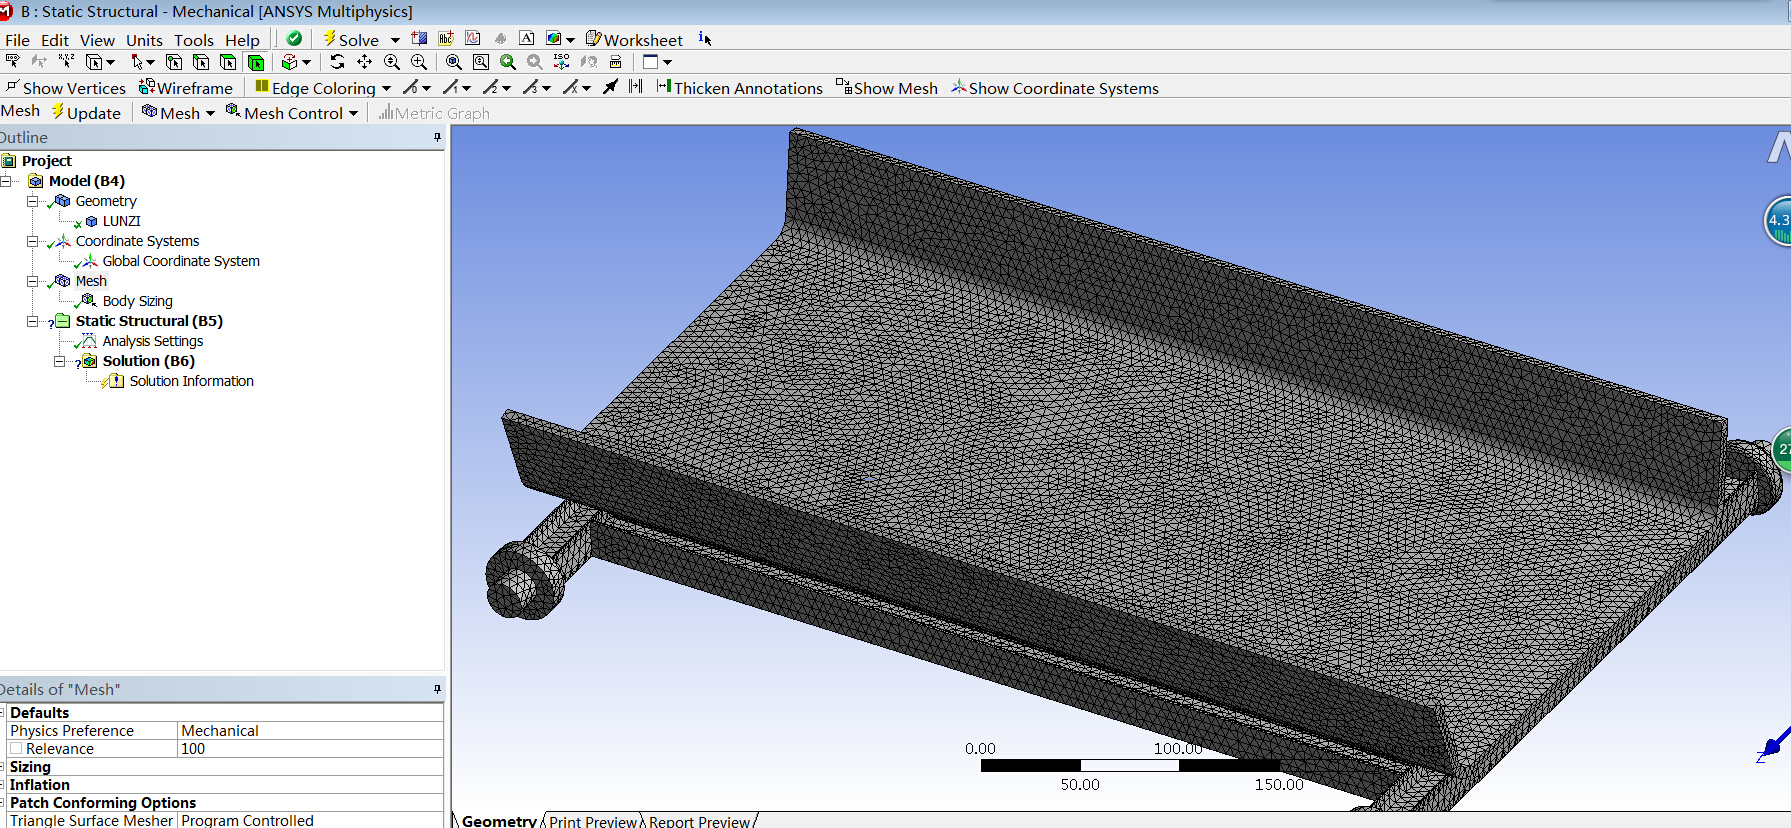Viewport: 1791px width, 828px height.
Task: Tick the Relevance parameter checkbox
Action: (x=16, y=749)
